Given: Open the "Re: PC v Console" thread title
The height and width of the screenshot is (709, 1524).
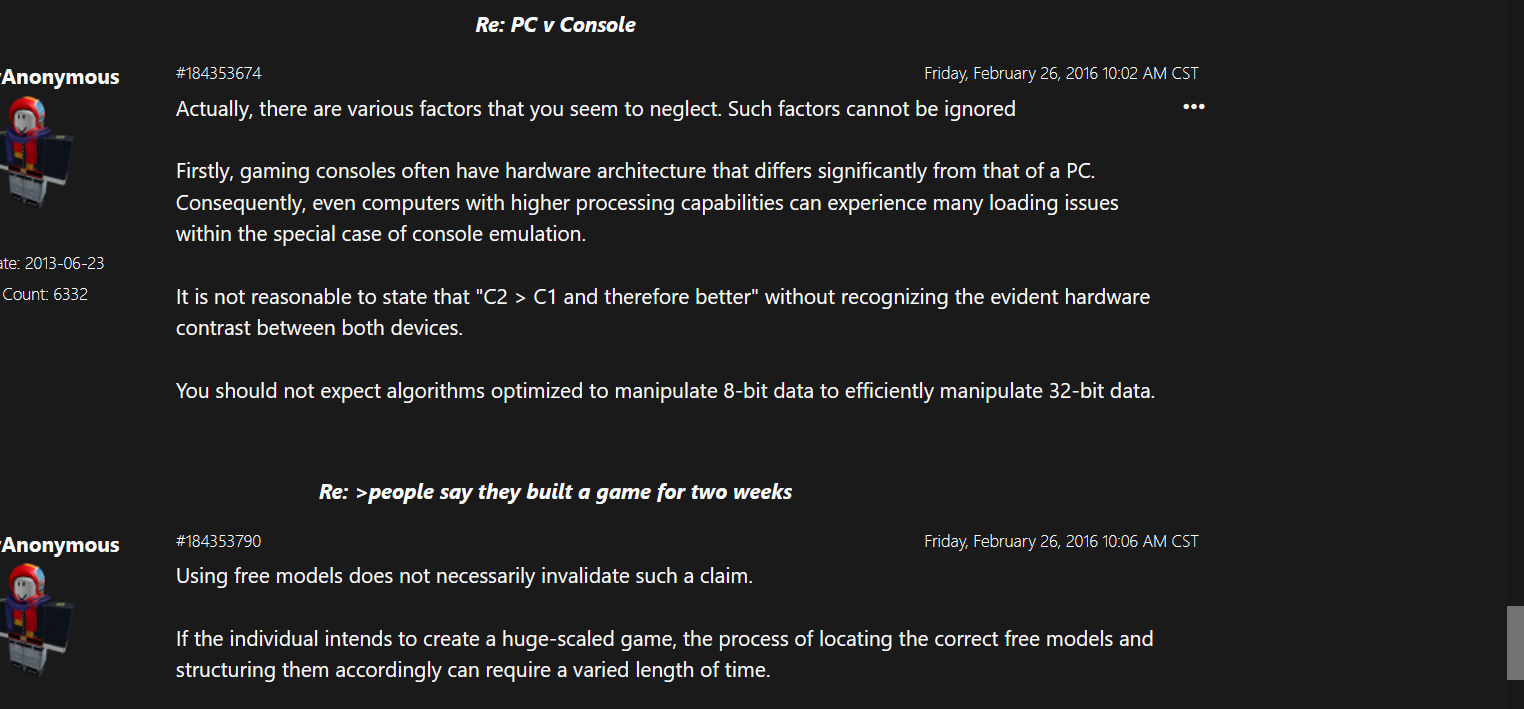Looking at the screenshot, I should pos(555,25).
